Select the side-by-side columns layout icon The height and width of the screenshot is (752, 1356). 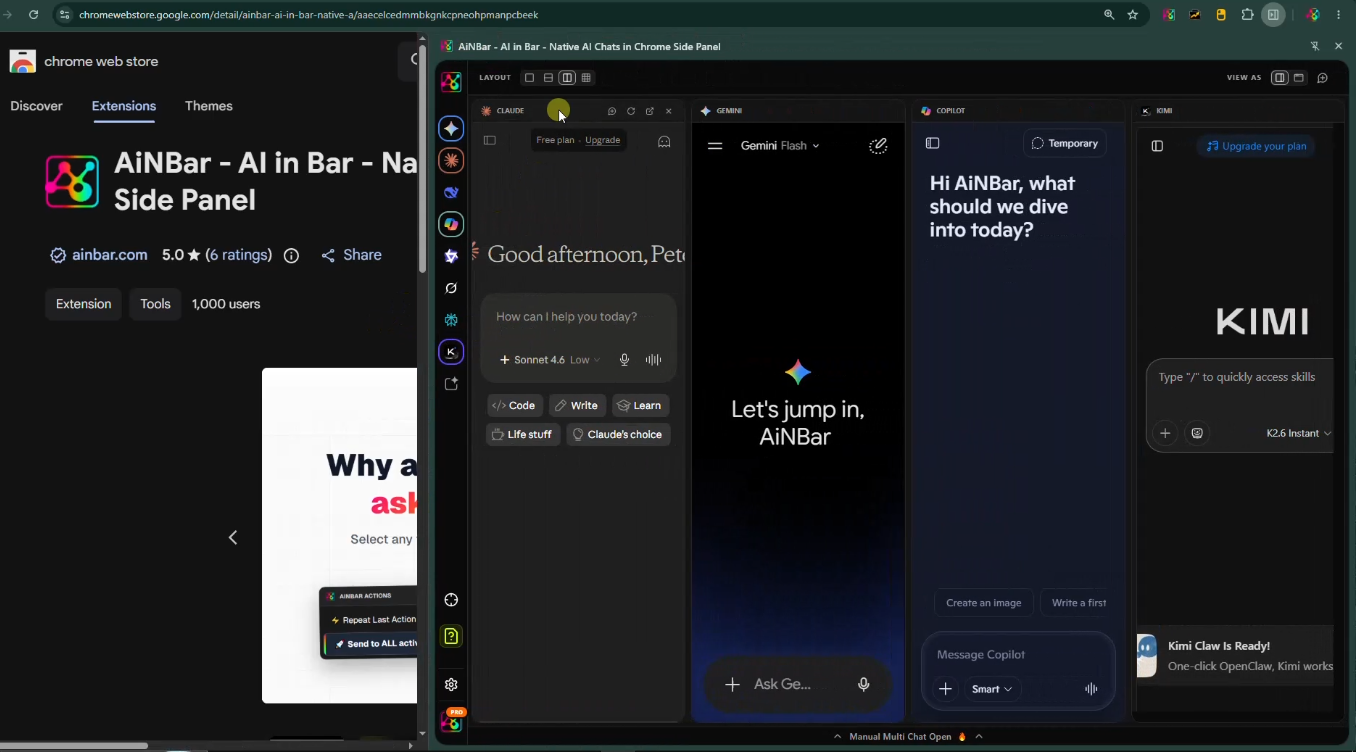point(567,78)
